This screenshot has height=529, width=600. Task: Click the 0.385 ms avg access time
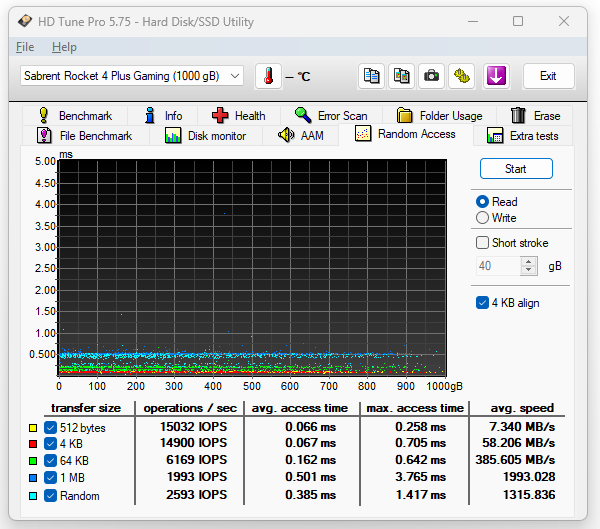tap(311, 495)
